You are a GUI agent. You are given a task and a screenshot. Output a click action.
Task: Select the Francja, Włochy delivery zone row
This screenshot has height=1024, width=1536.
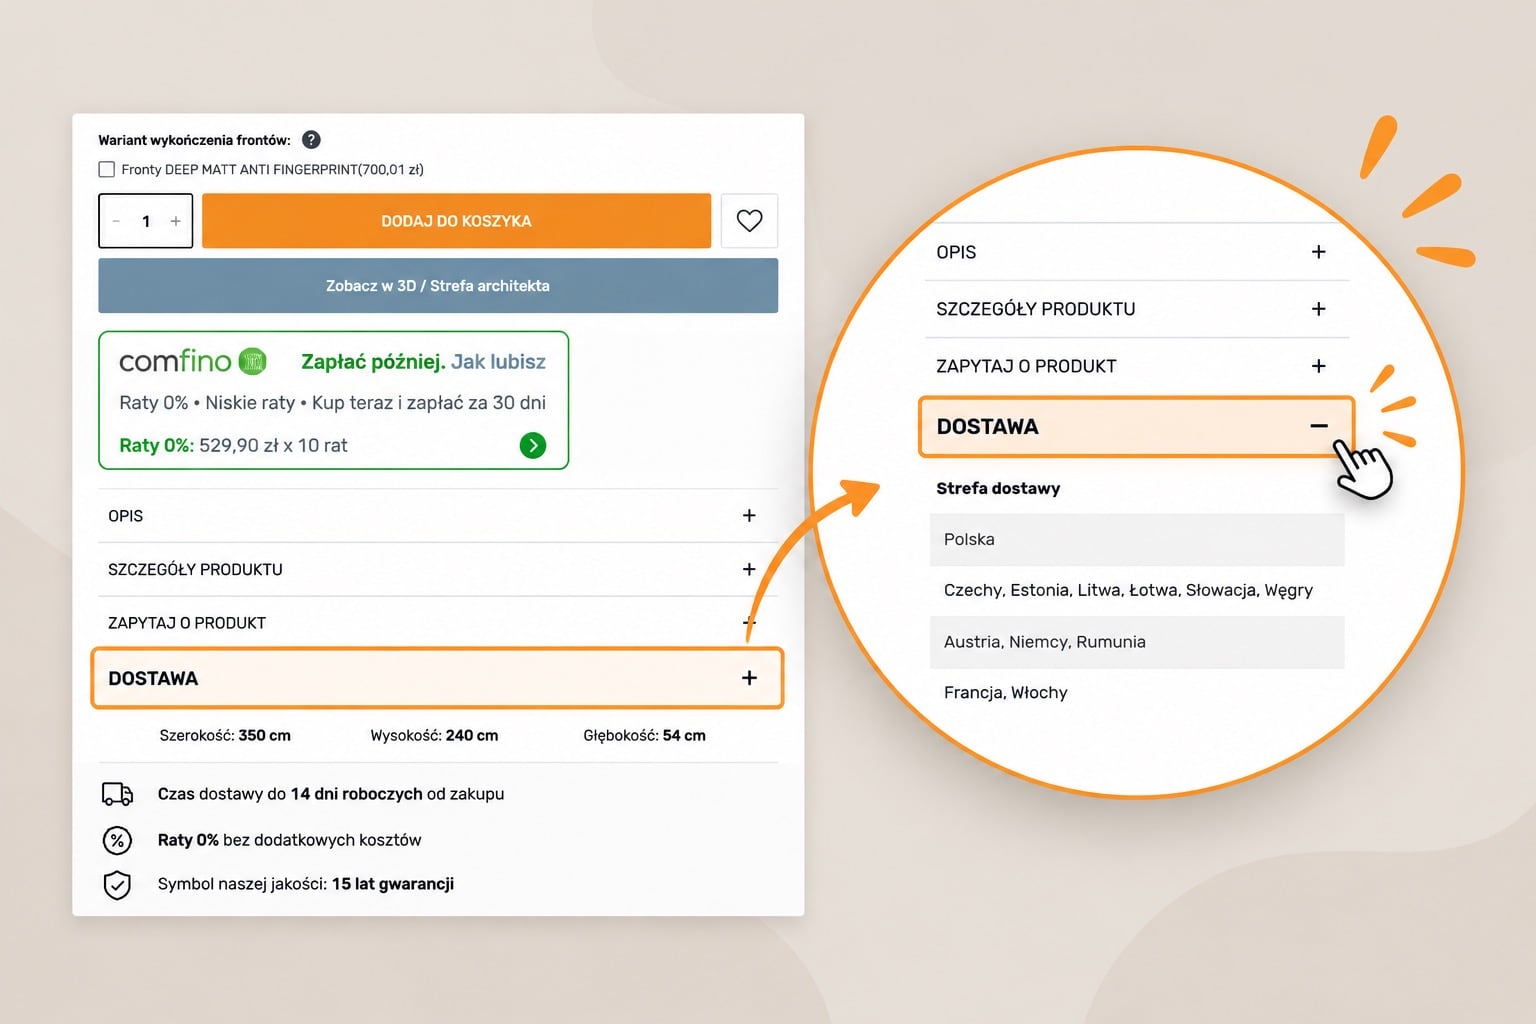tap(1137, 693)
